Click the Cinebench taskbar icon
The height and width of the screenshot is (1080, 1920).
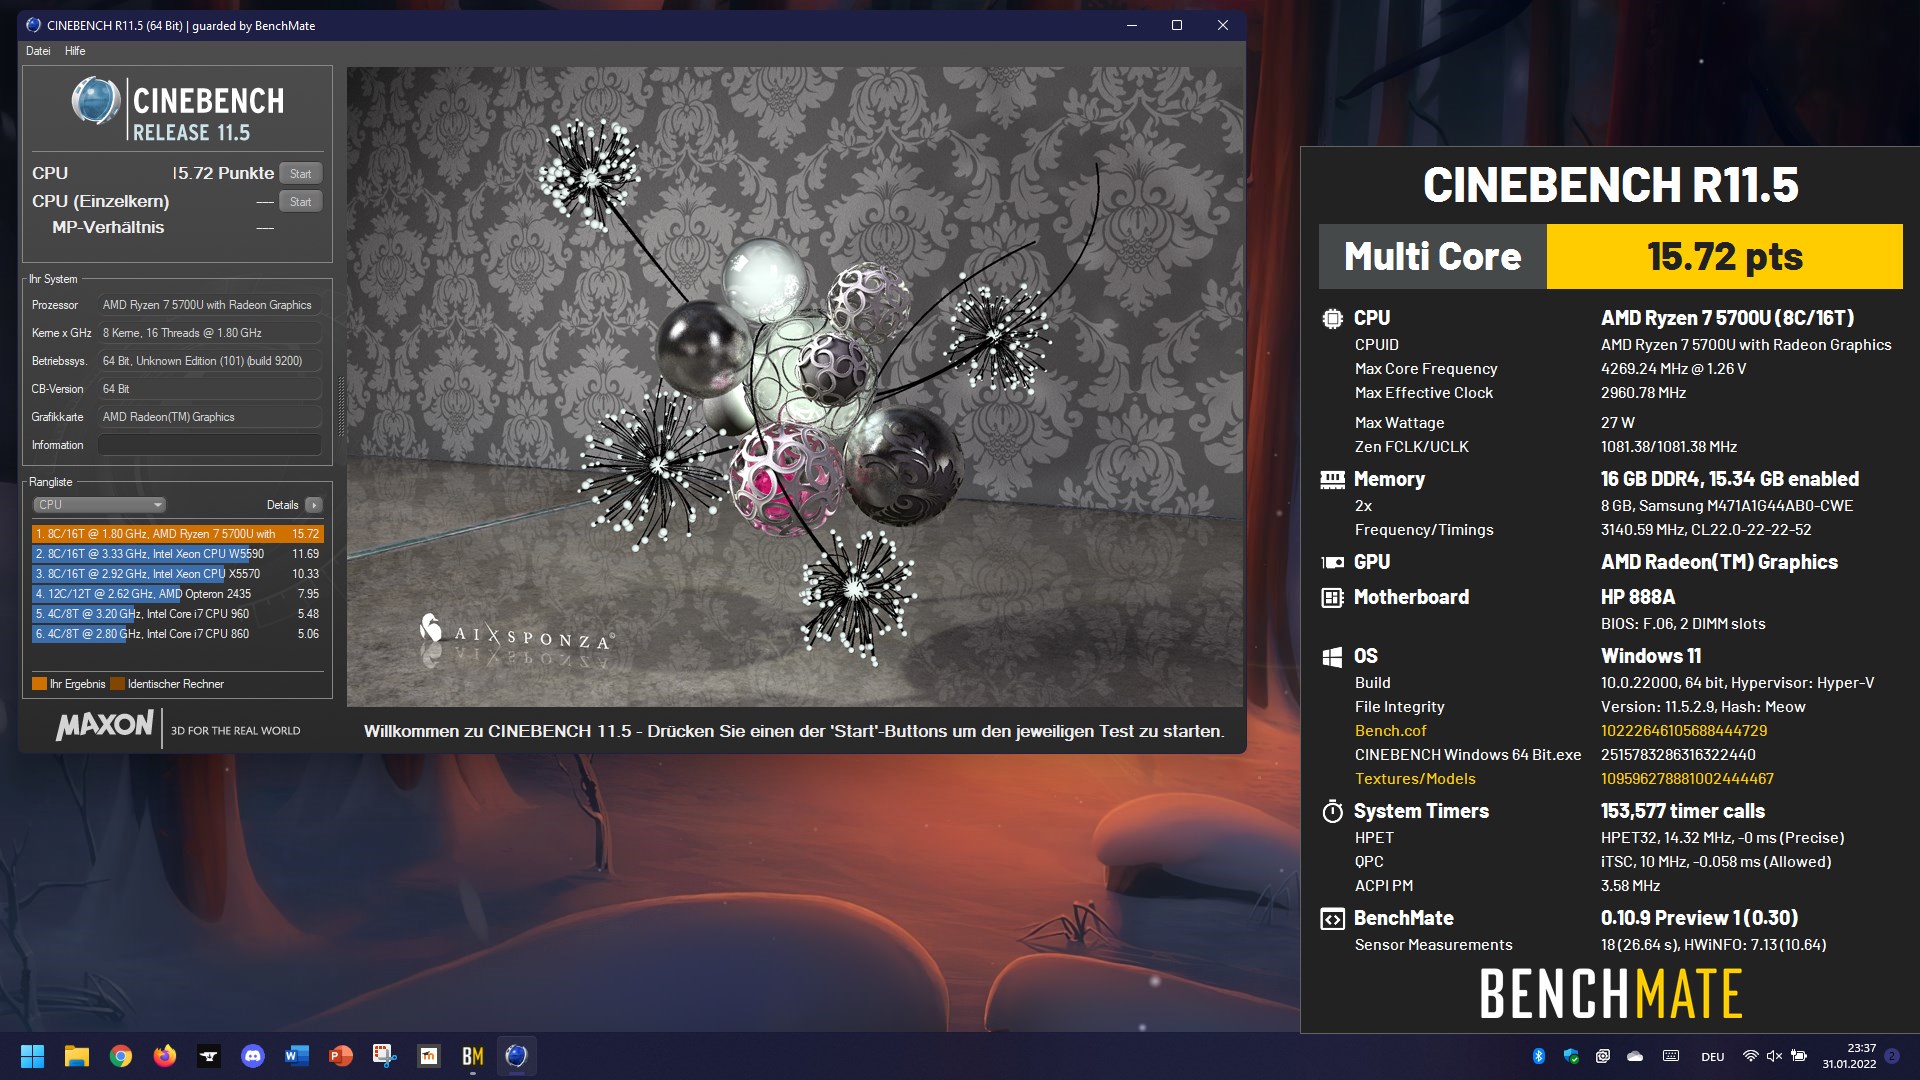[x=517, y=1056]
